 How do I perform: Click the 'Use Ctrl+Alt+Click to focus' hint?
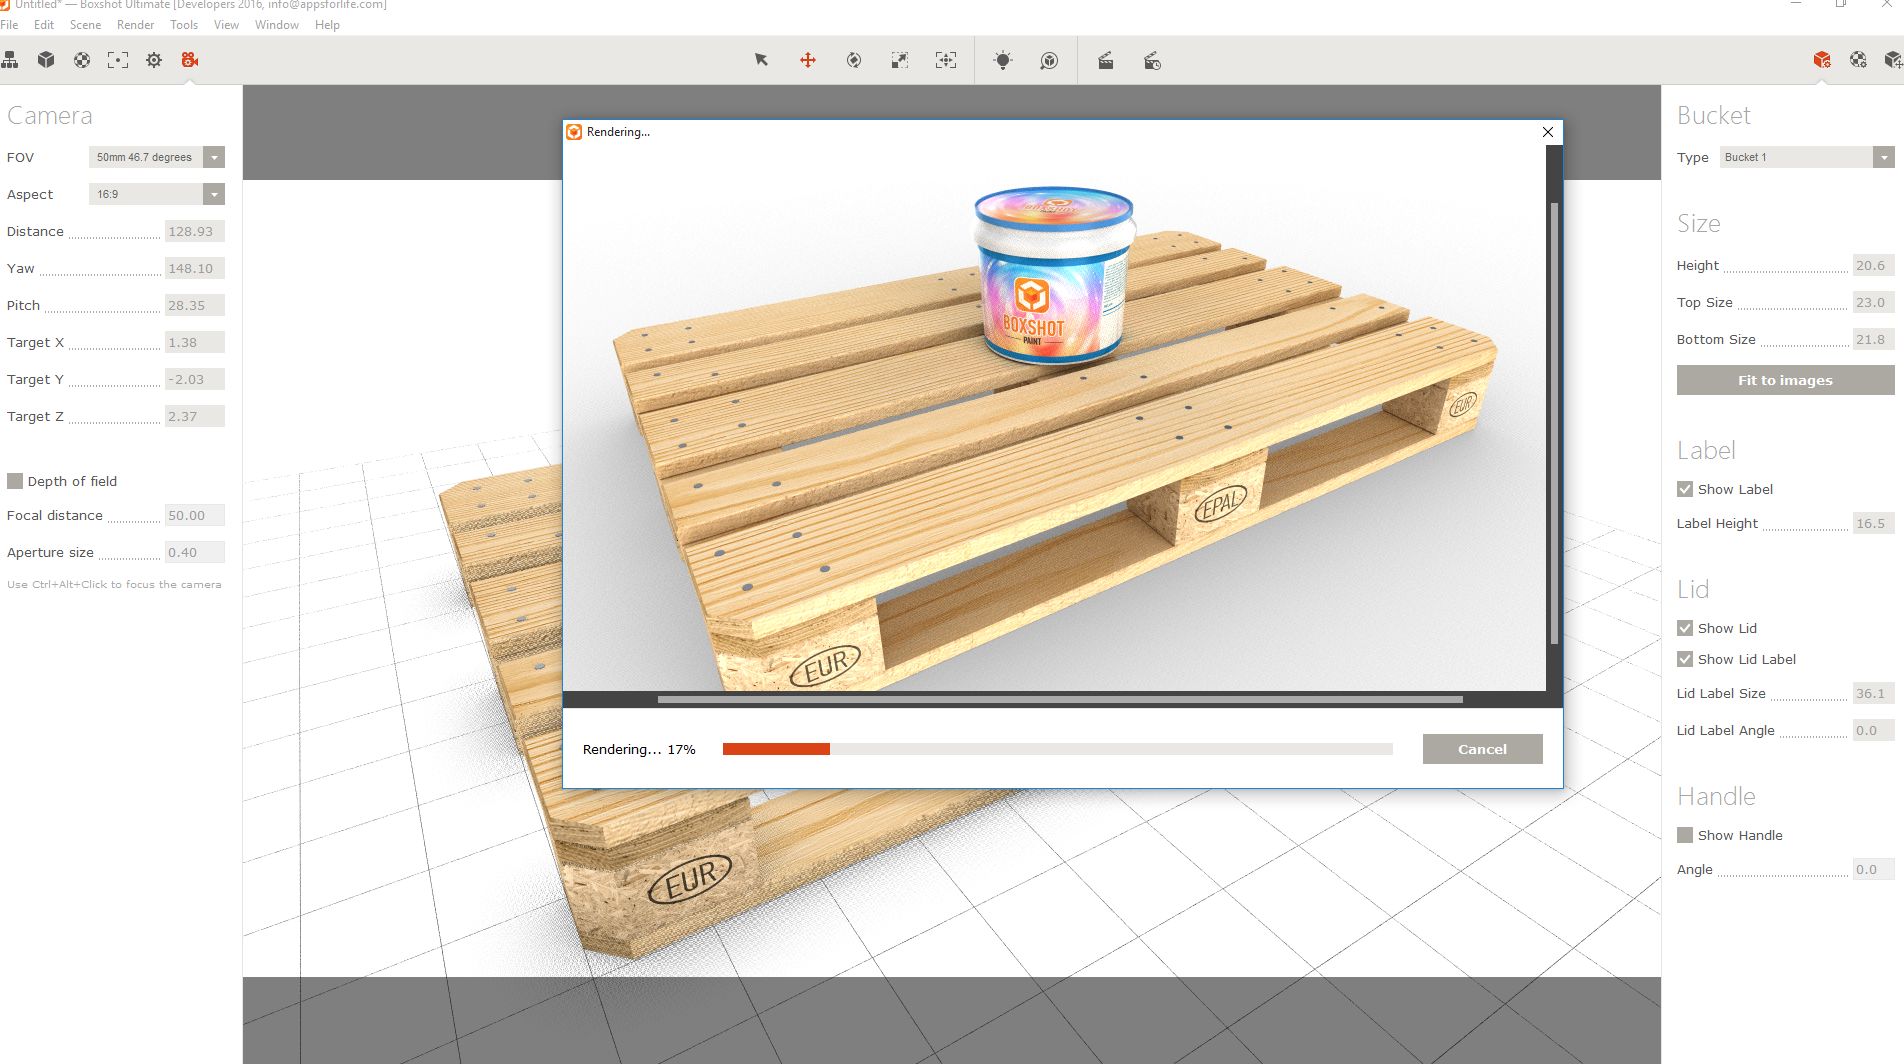pos(114,584)
